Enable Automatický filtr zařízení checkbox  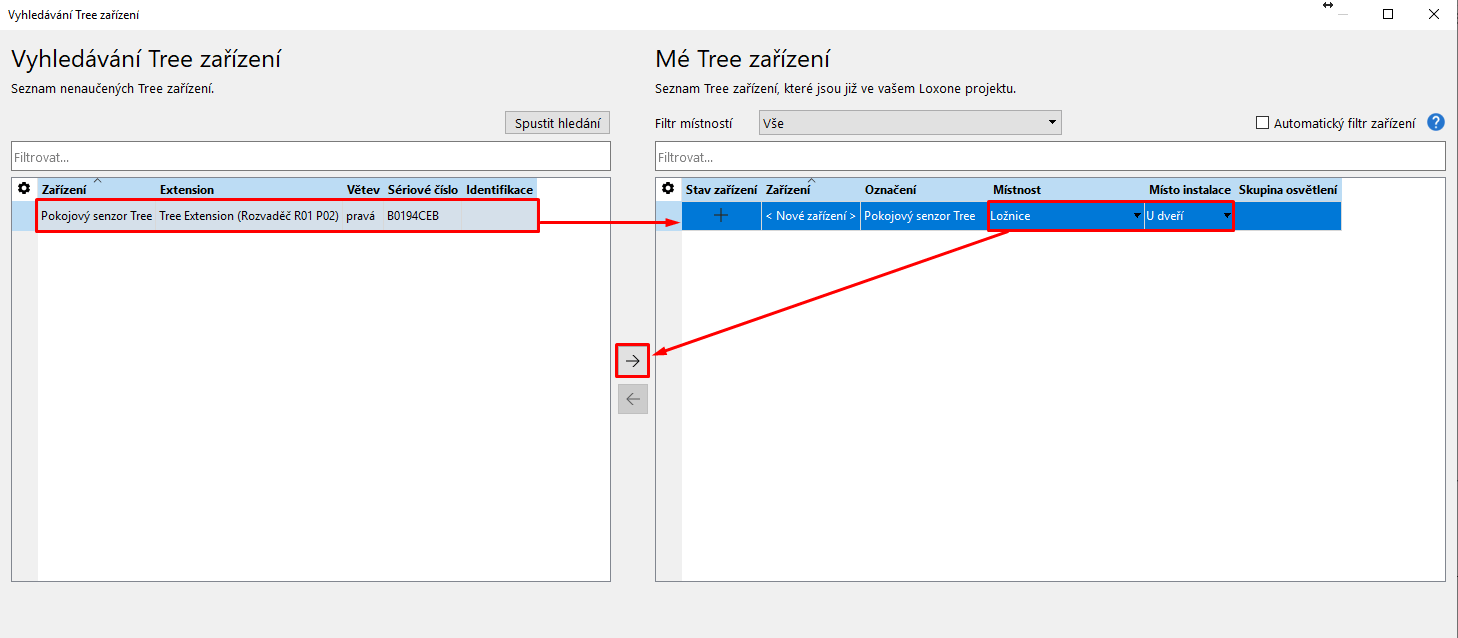click(1262, 123)
